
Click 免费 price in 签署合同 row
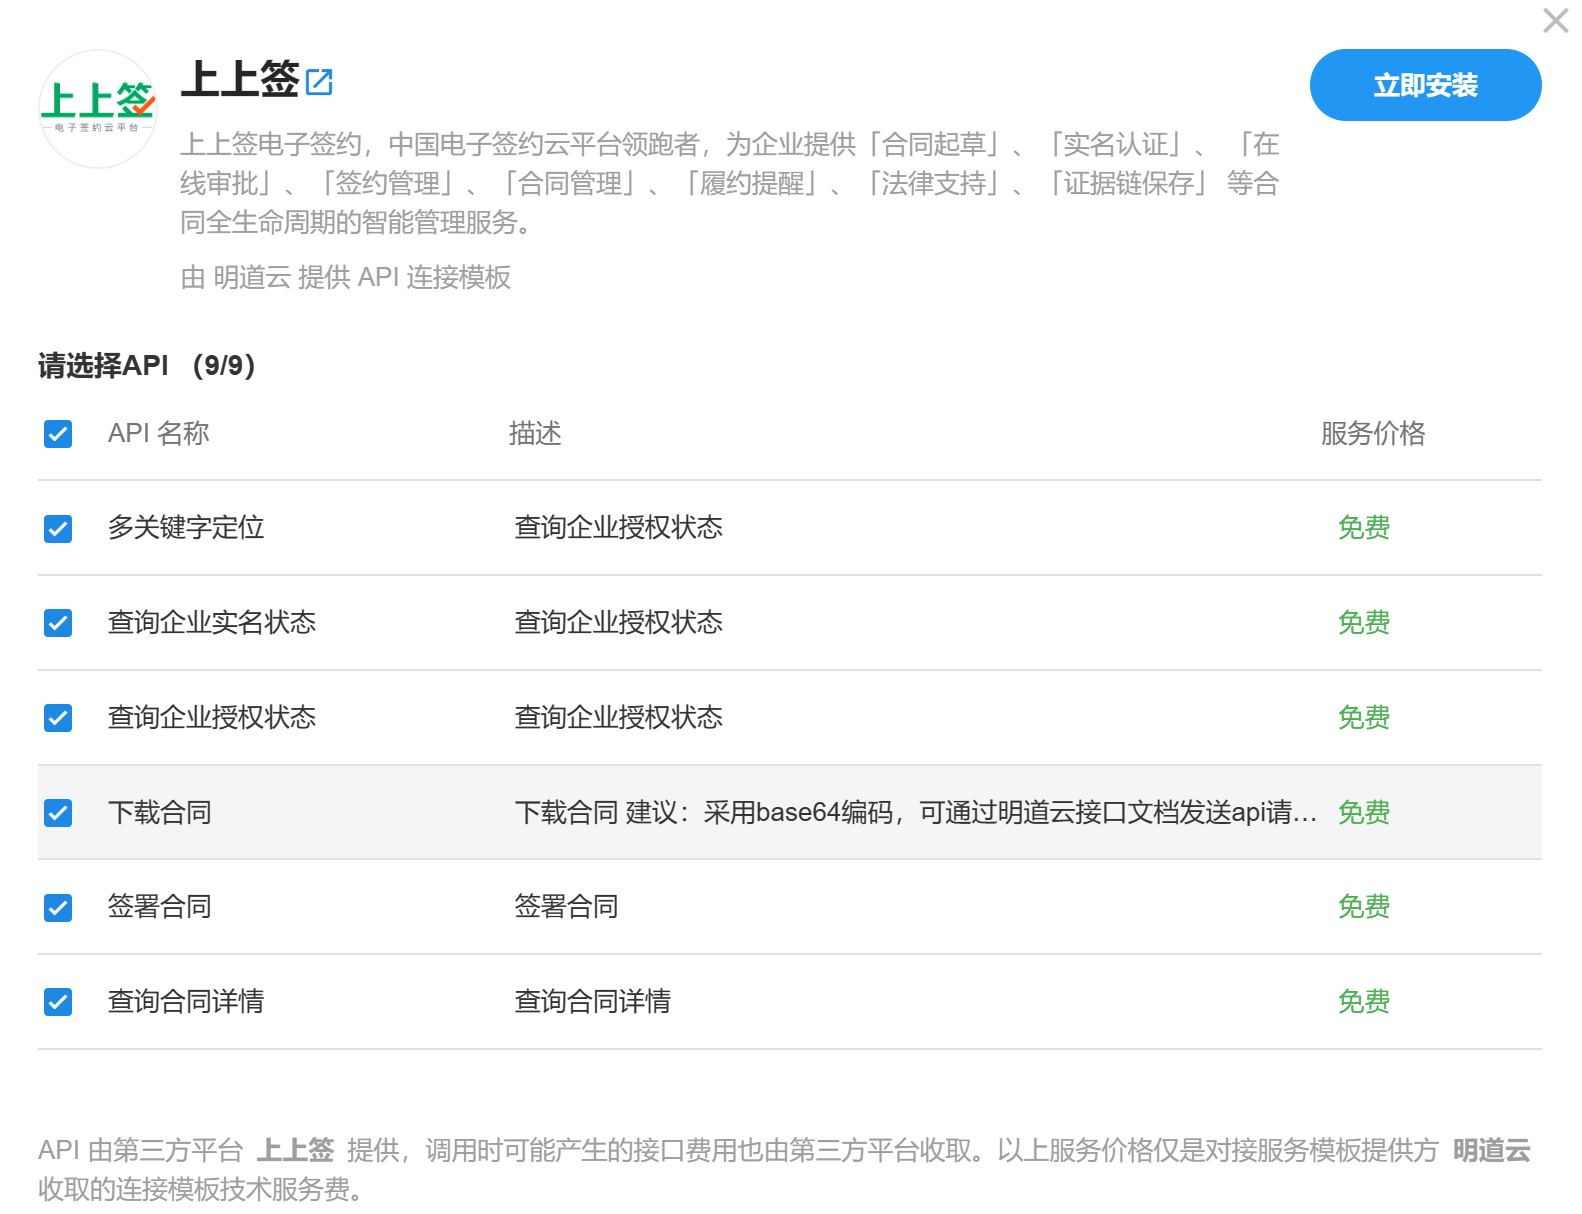pyautogui.click(x=1363, y=907)
